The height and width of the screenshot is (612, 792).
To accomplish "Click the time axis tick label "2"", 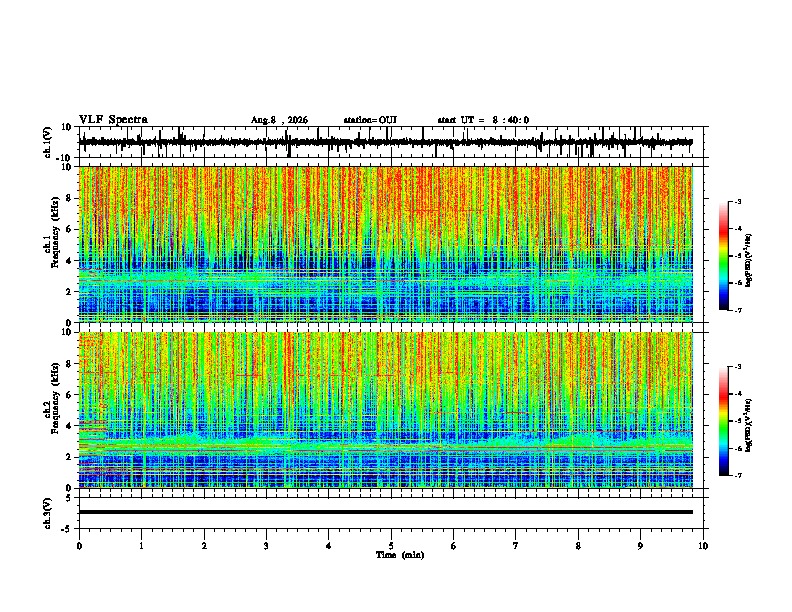I will click(204, 546).
